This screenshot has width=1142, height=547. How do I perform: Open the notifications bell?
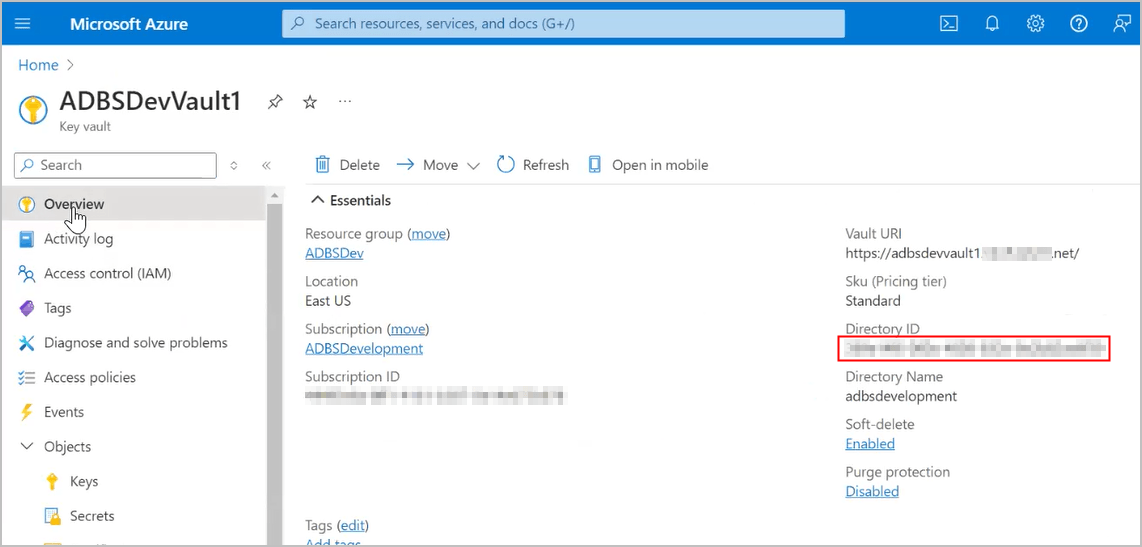coord(993,24)
